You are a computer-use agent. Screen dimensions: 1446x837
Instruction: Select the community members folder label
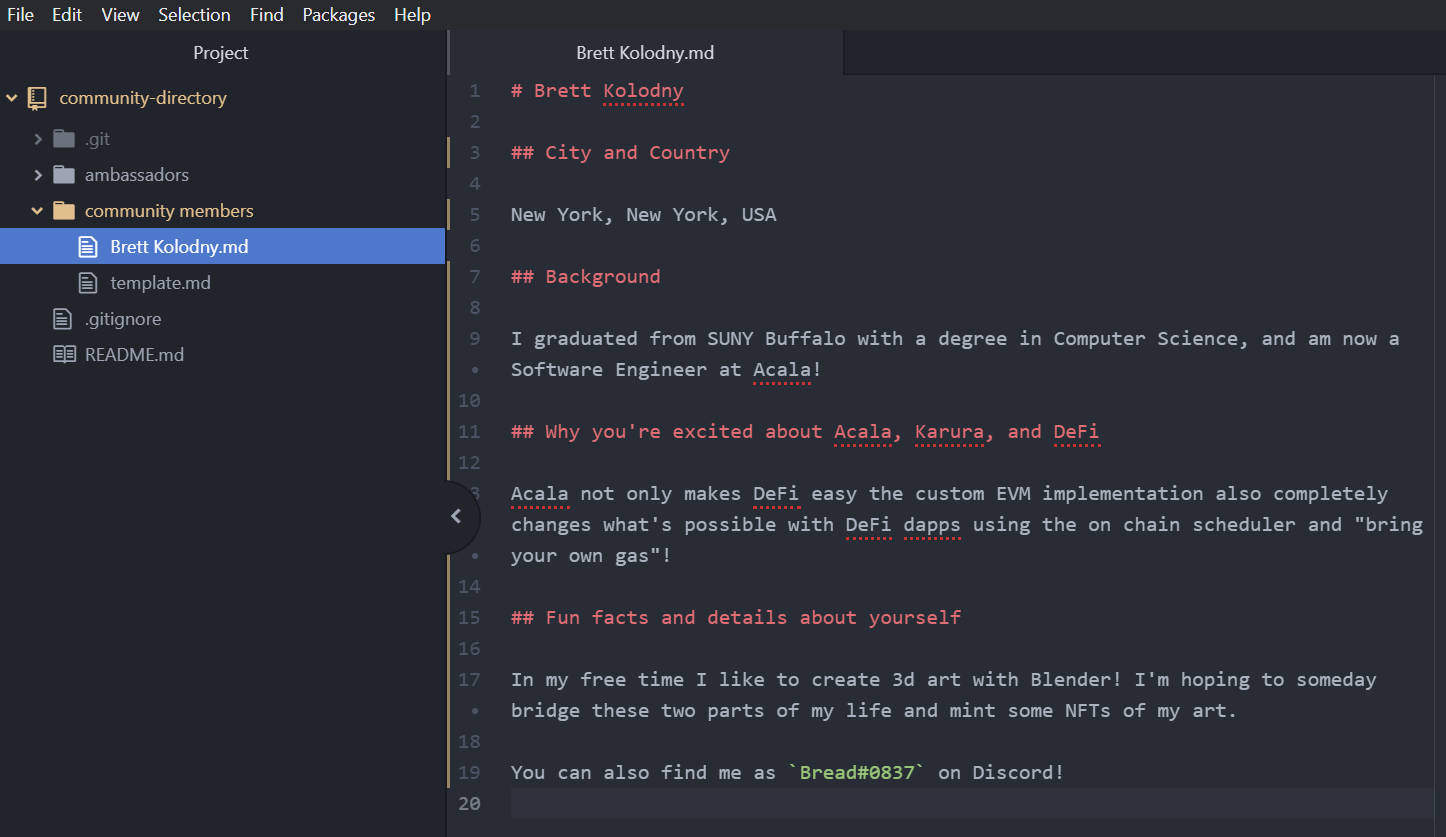pos(169,211)
